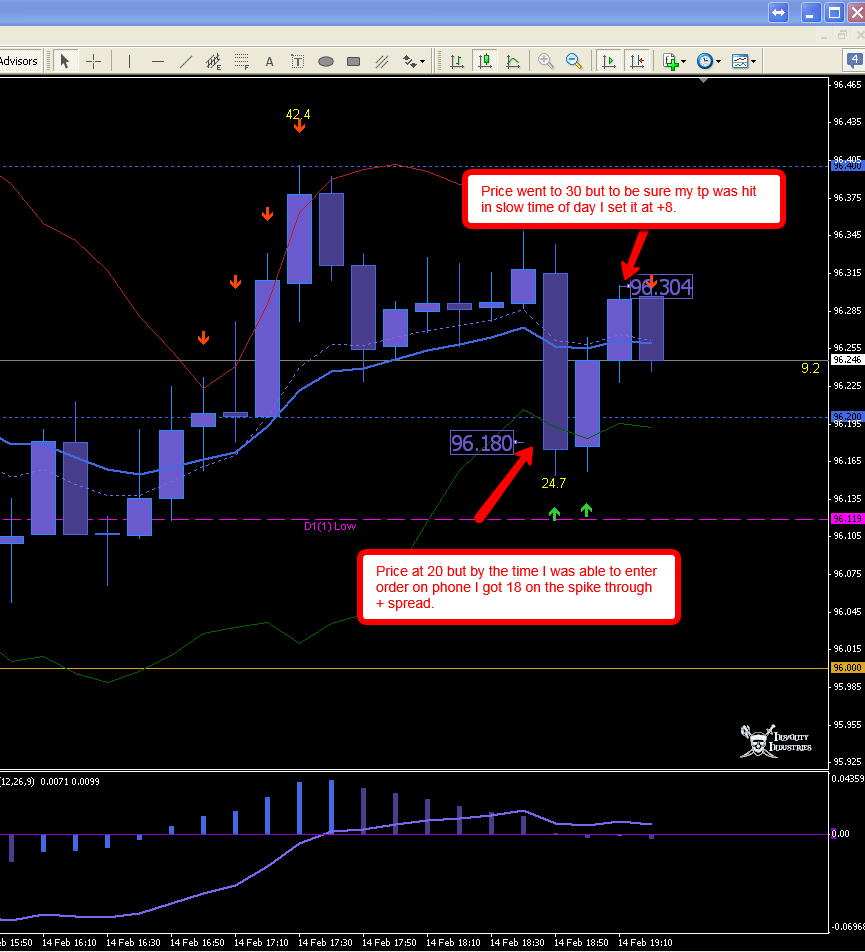Screen dimensions: 865x952
Task: Click the blue 96.200 level tag
Action: [847, 416]
